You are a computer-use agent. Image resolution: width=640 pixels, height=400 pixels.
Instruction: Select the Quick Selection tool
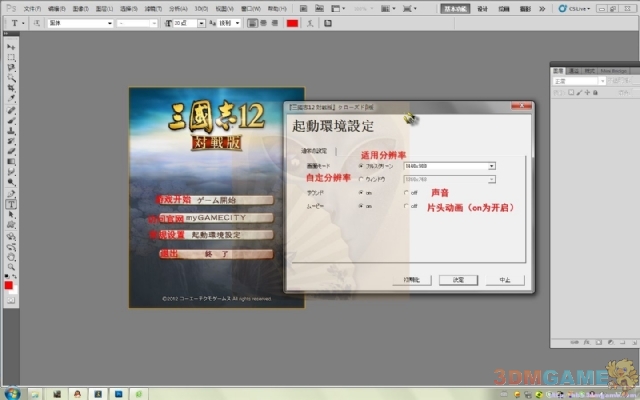pos(11,78)
